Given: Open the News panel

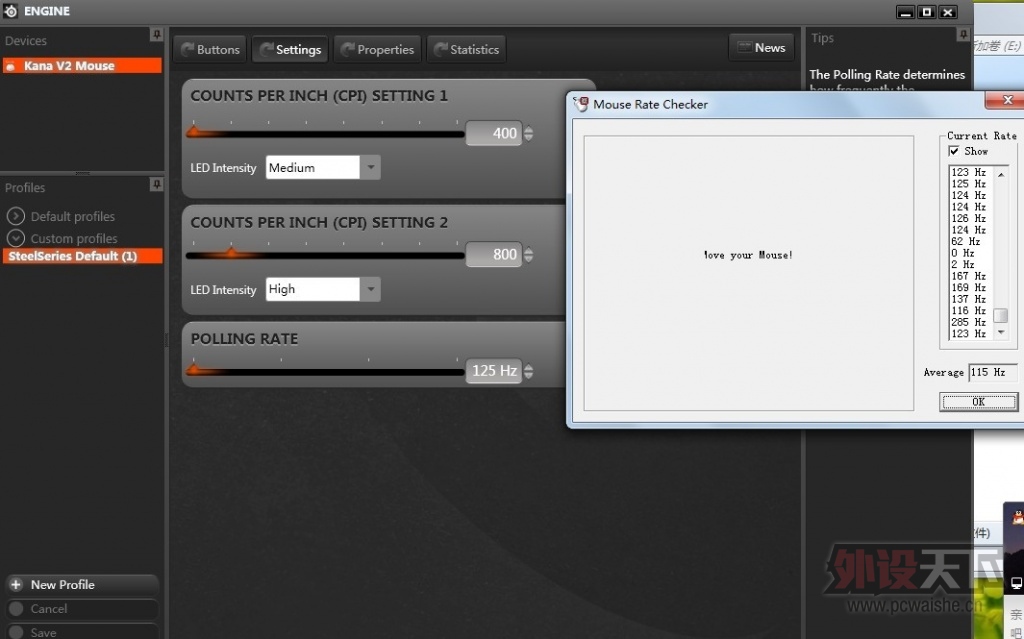Looking at the screenshot, I should tap(761, 48).
